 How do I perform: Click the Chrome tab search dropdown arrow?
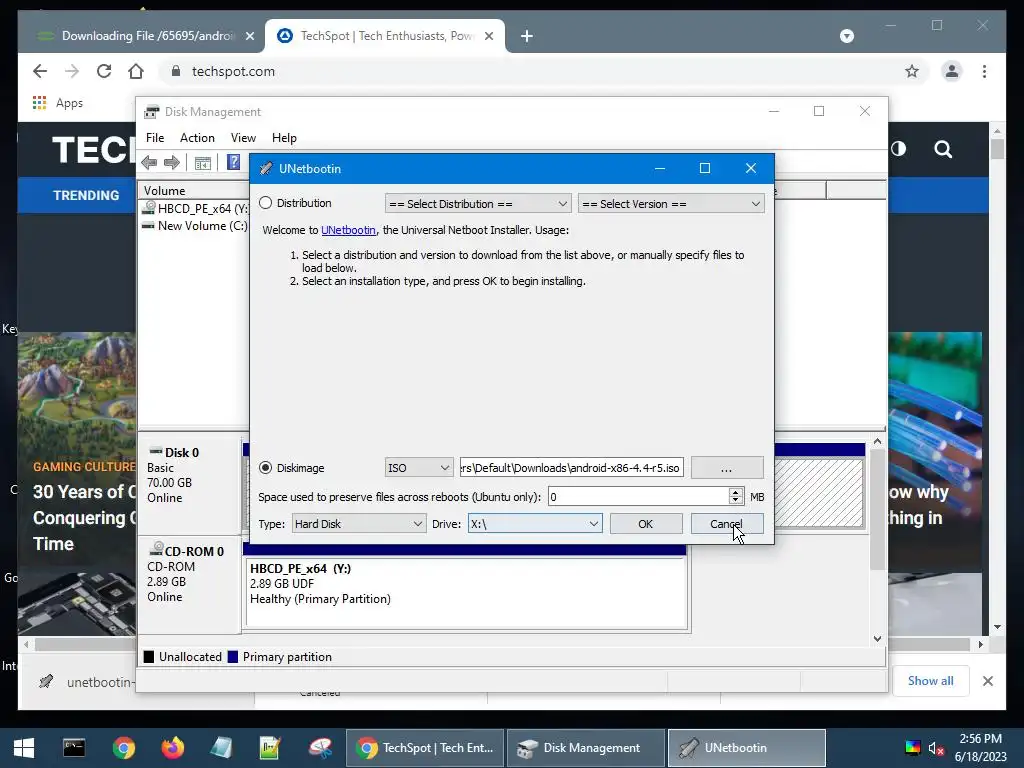point(846,36)
